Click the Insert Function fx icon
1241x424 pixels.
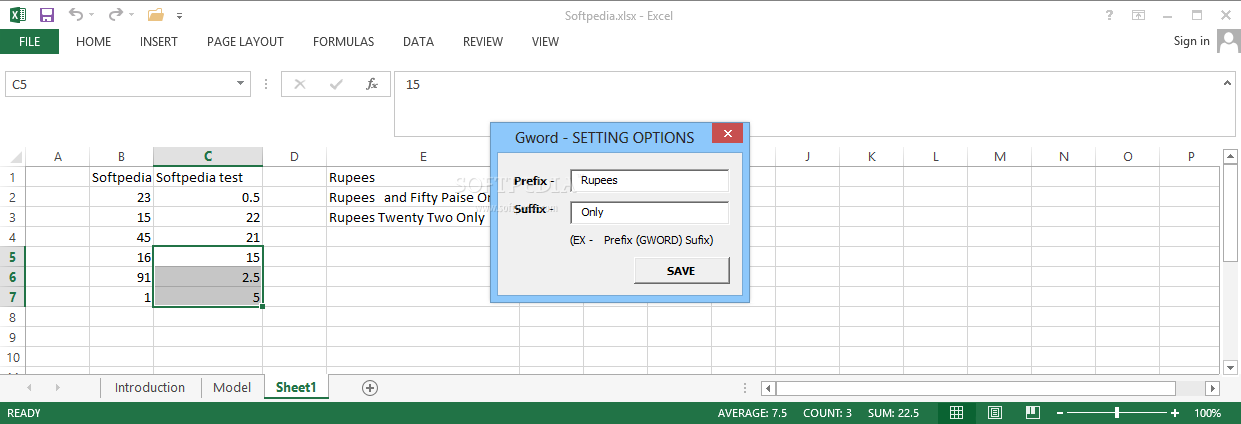point(372,85)
